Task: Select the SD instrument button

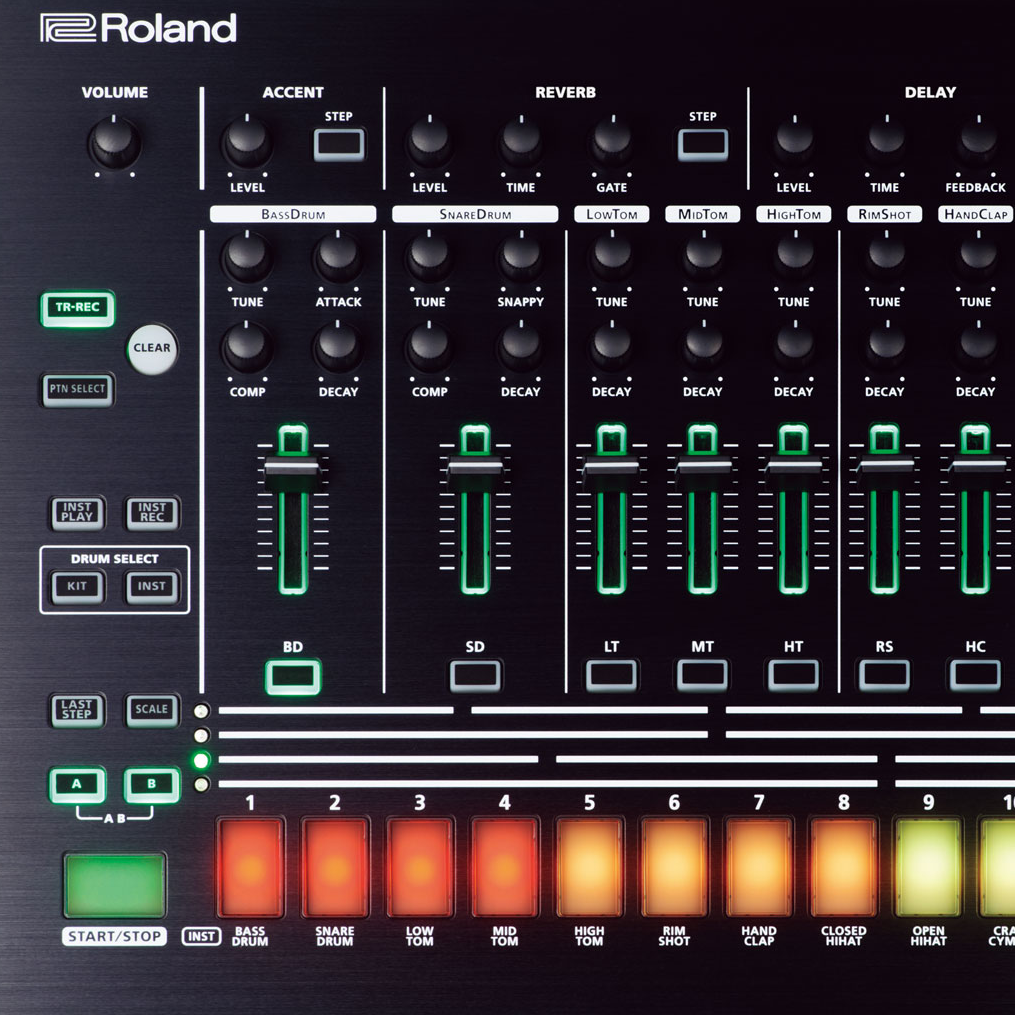Action: tap(475, 677)
